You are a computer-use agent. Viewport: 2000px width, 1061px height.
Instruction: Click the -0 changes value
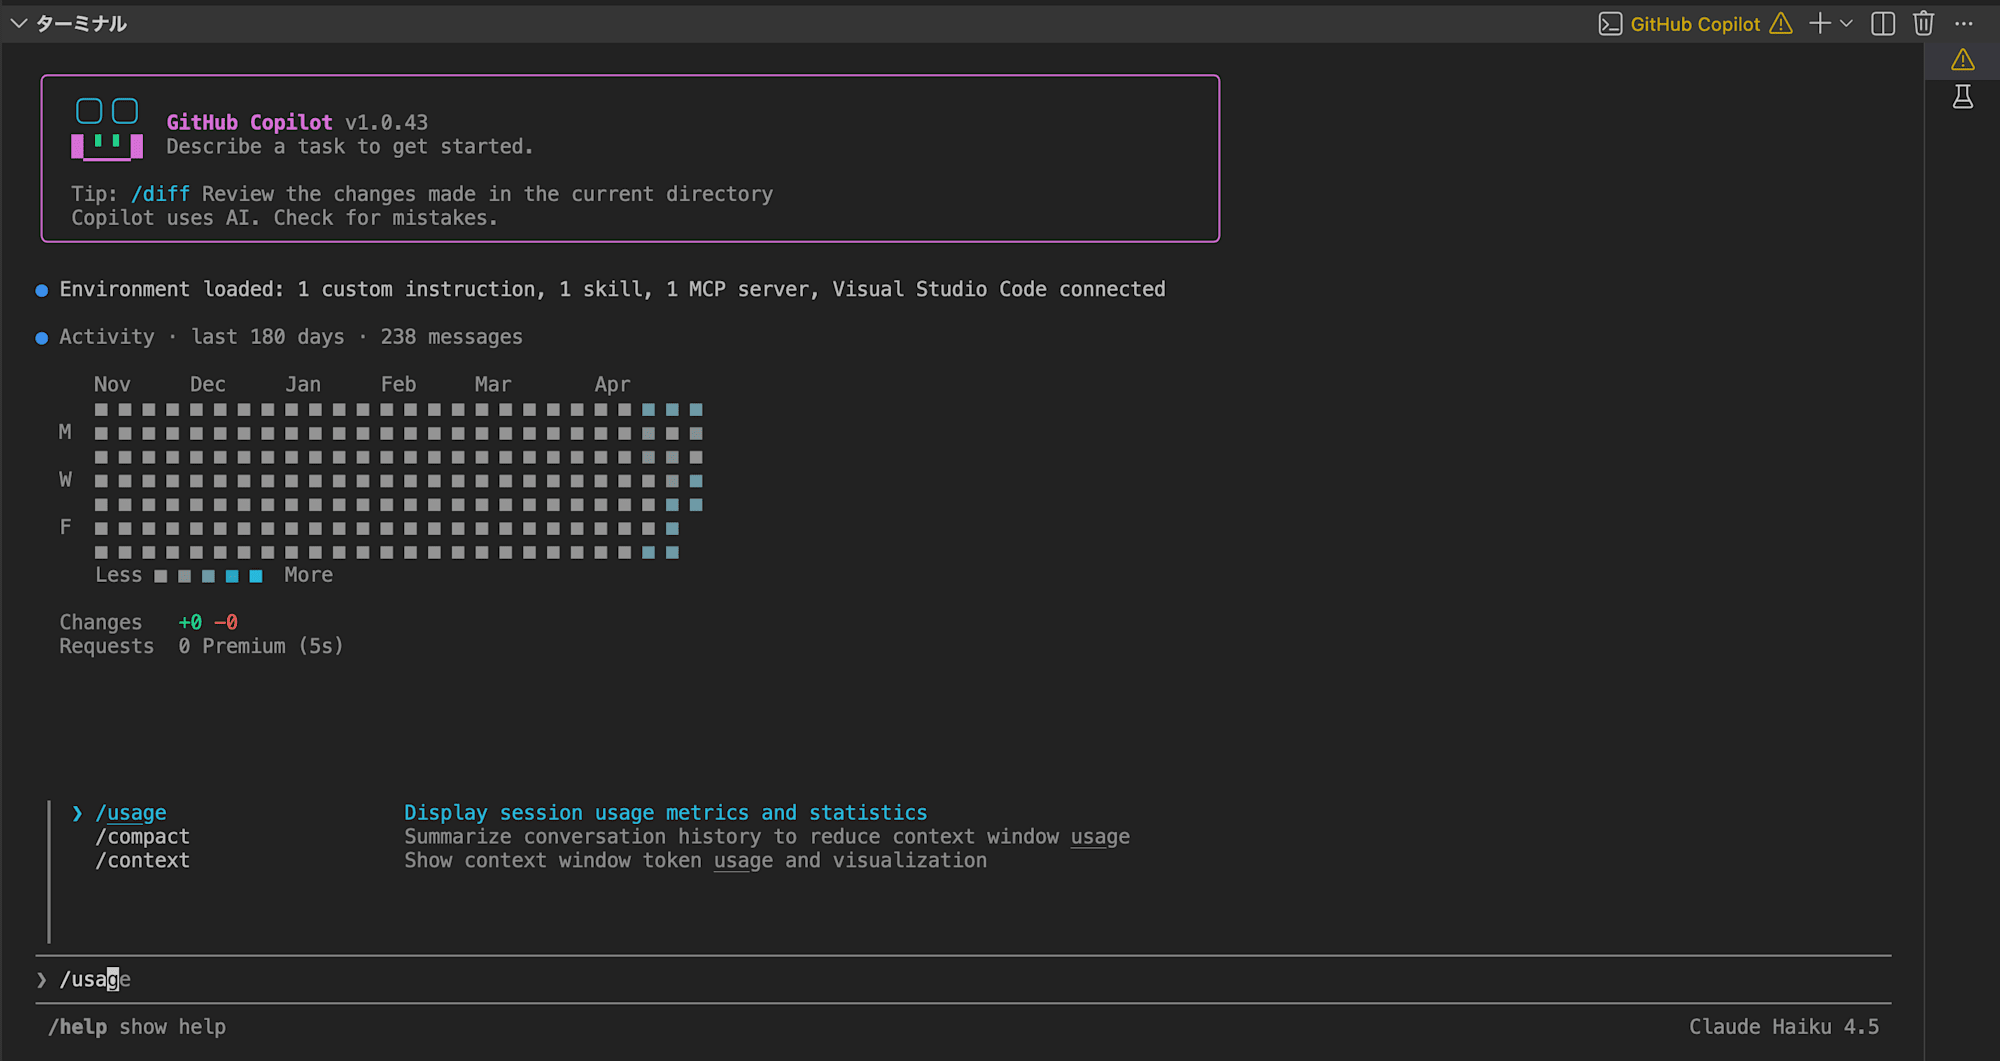pyautogui.click(x=226, y=622)
